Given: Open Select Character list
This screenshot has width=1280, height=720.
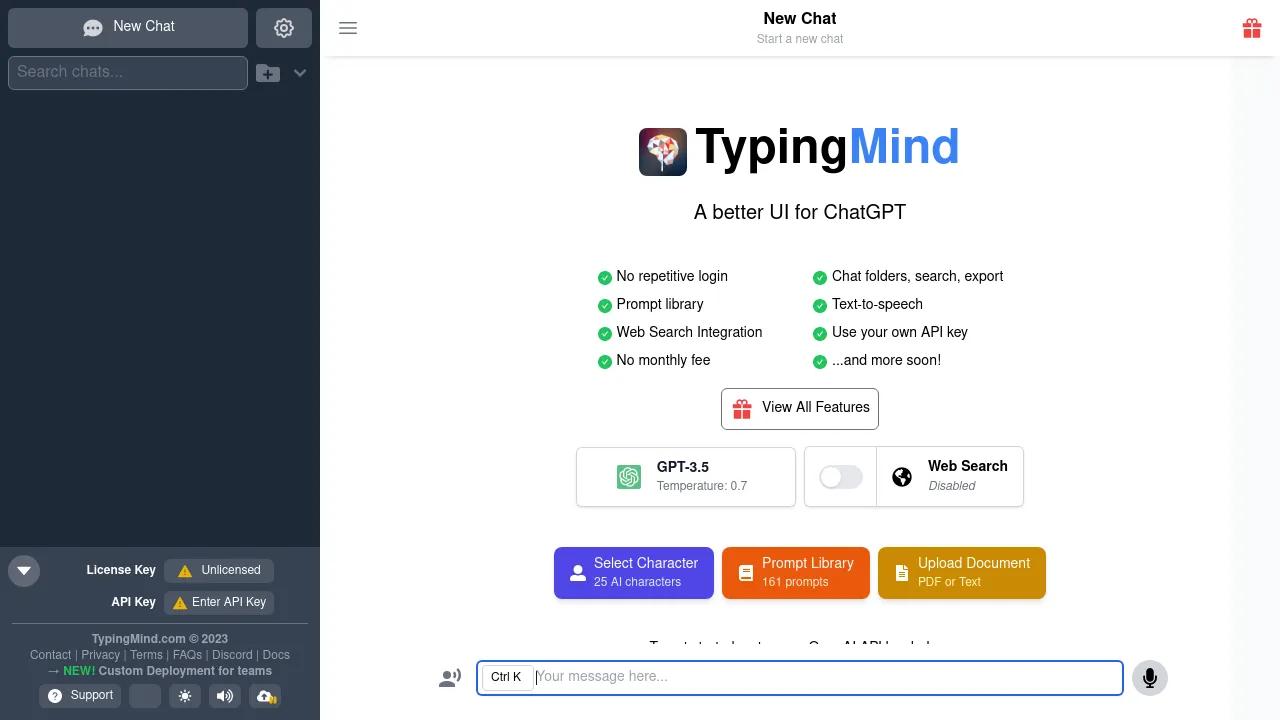Looking at the screenshot, I should coord(634,573).
